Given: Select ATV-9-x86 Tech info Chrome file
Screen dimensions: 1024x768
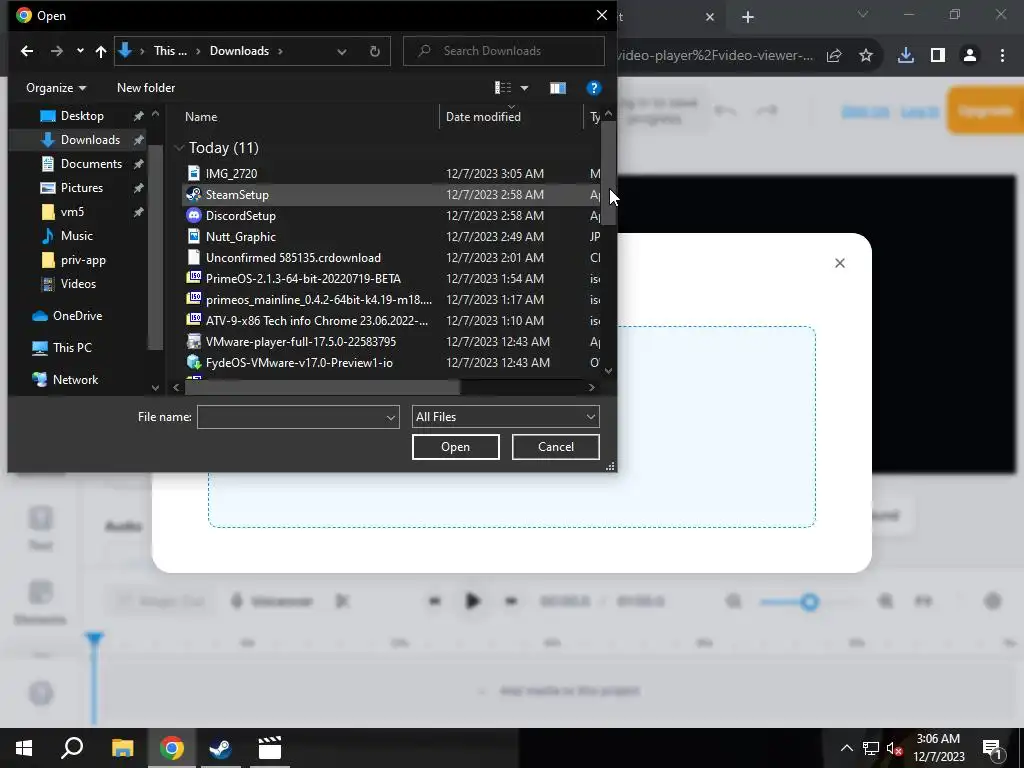Looking at the screenshot, I should 317,321.
